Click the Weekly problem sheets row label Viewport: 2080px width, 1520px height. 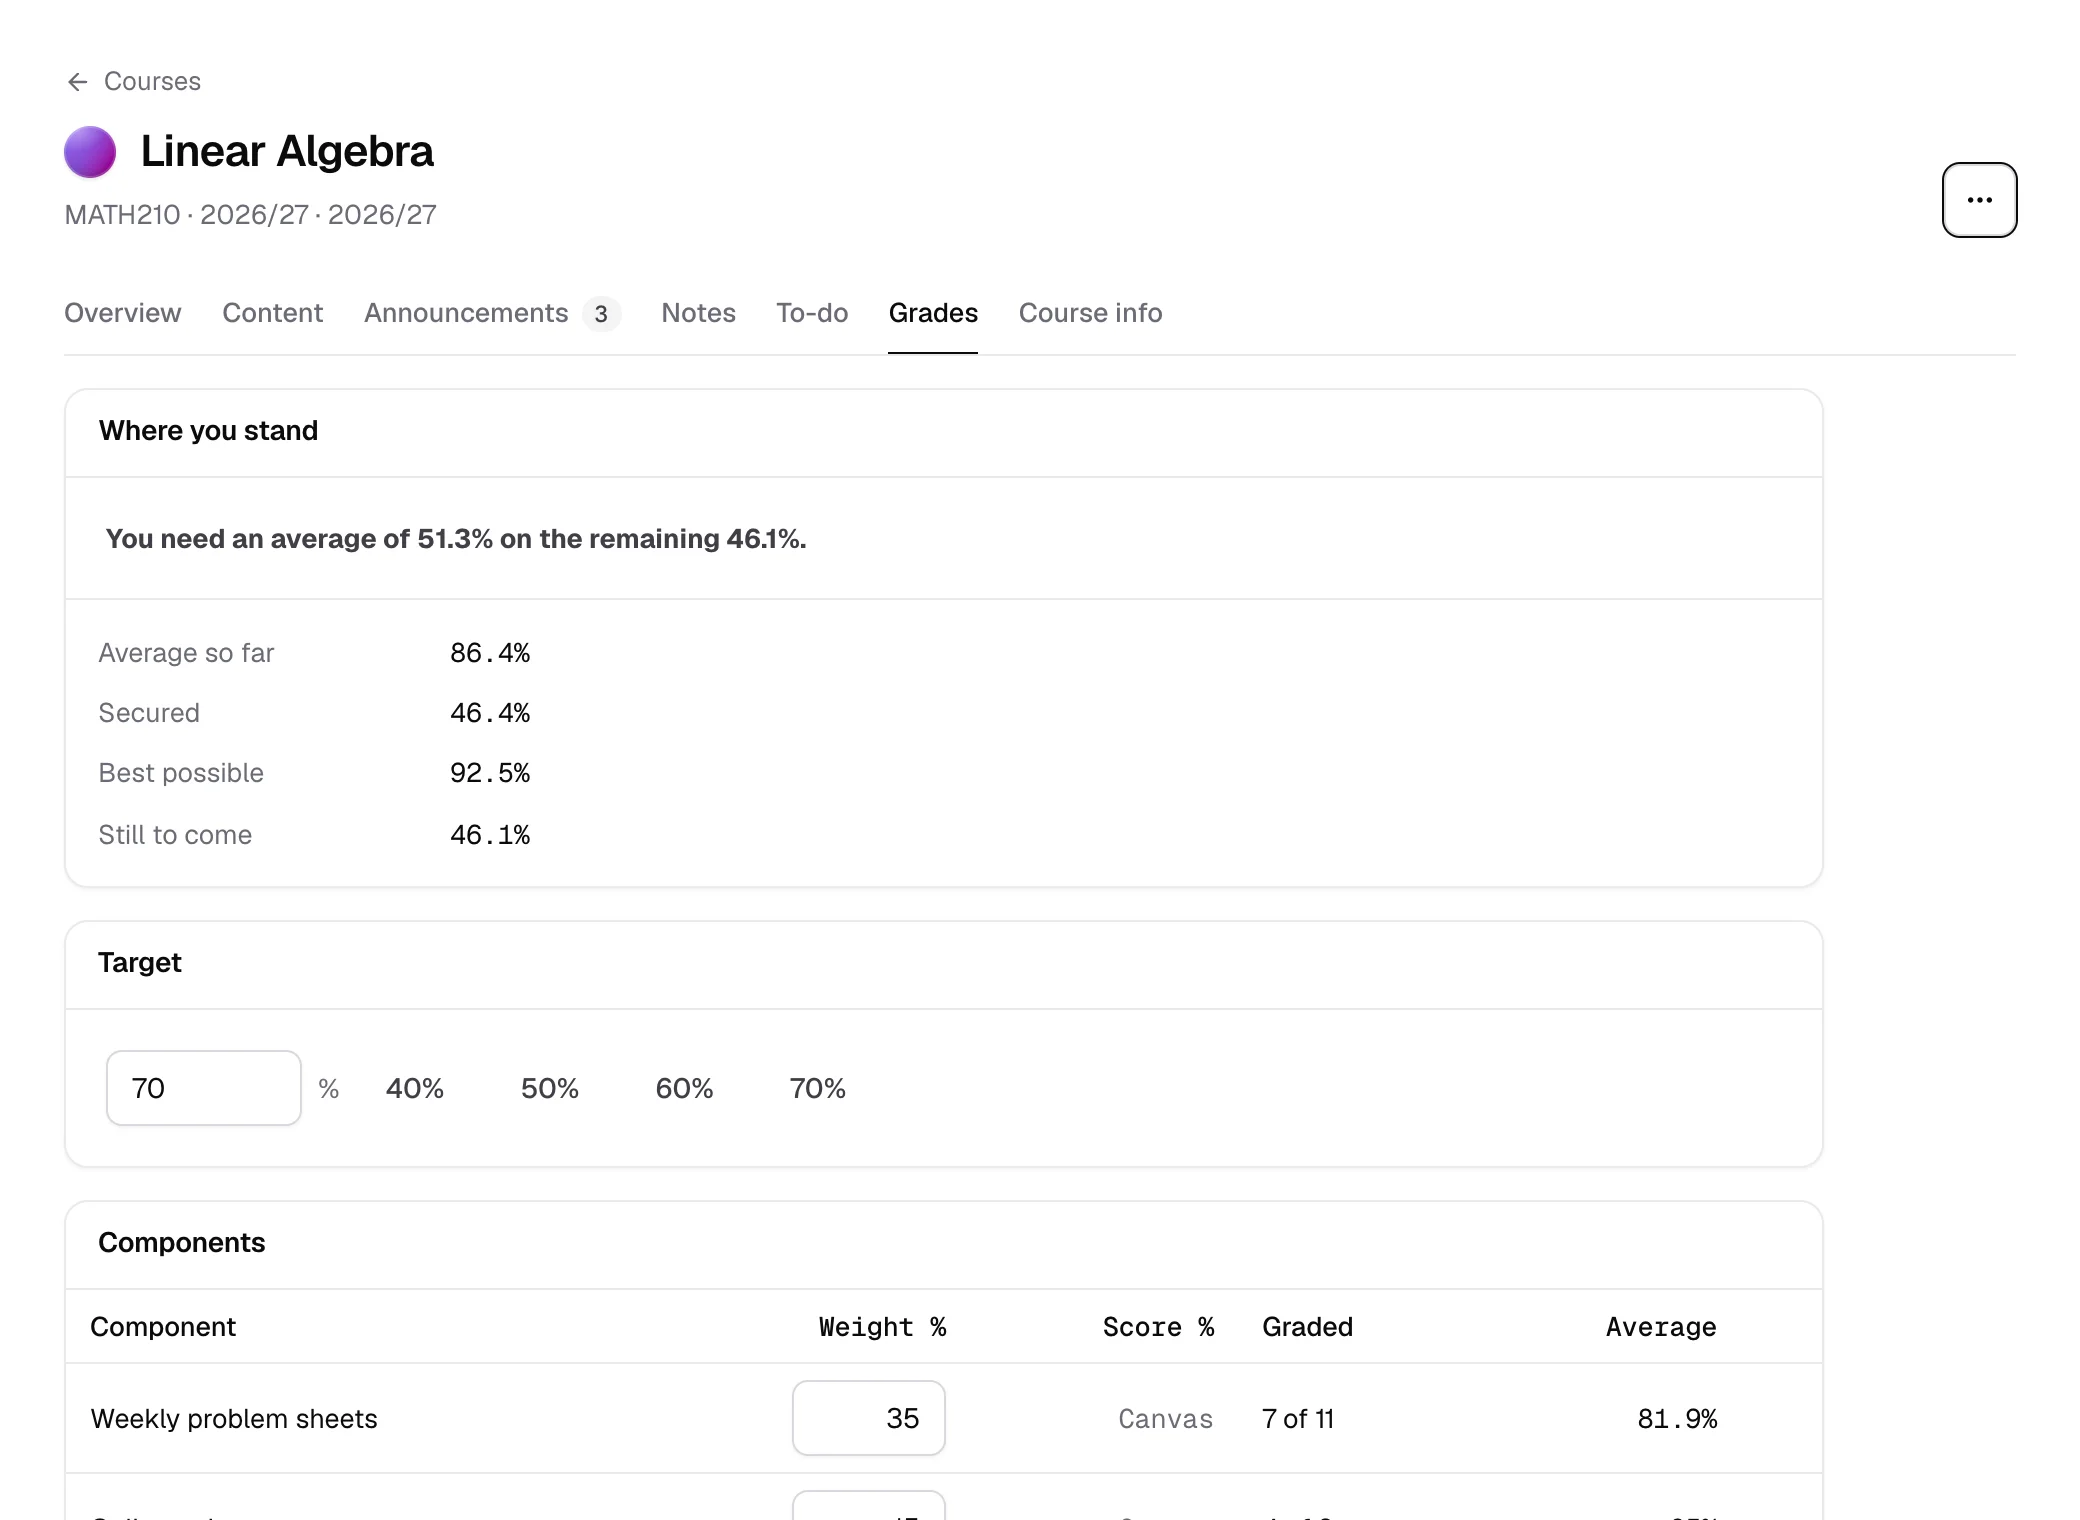234,1419
